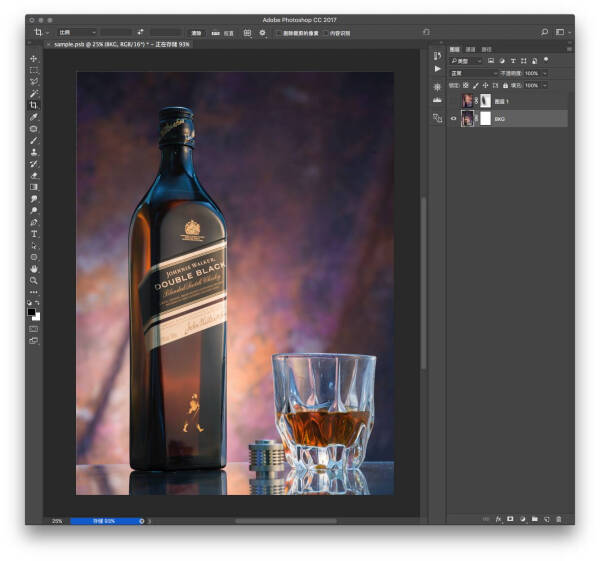
Task: Select the Clone Stamp tool
Action: tap(34, 152)
